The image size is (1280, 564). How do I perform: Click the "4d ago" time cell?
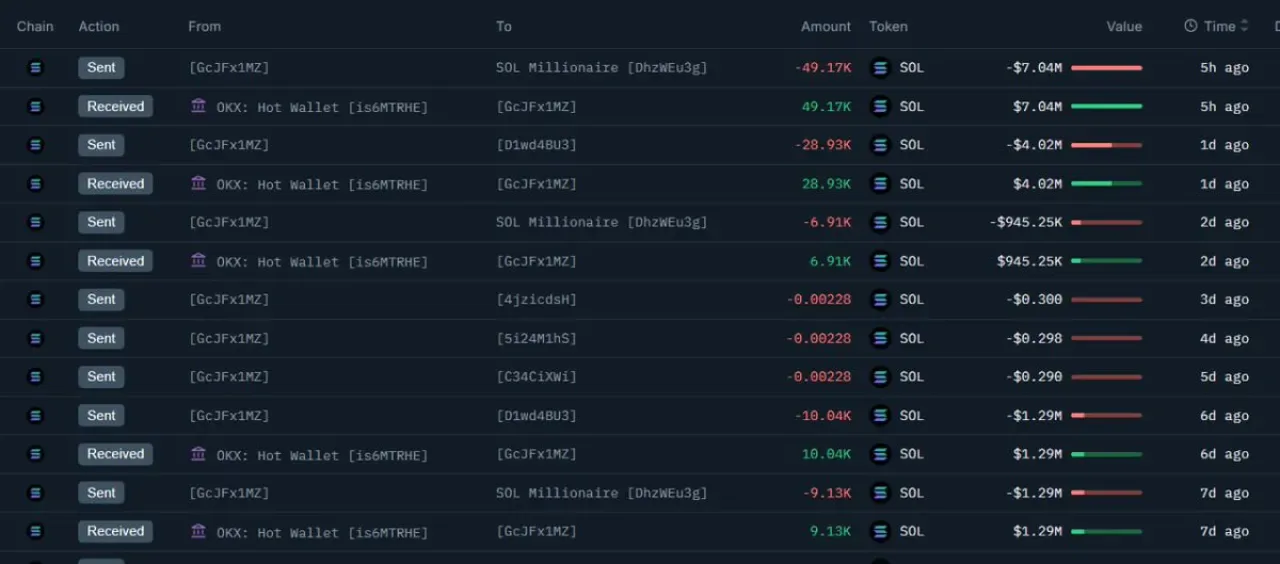click(1224, 338)
